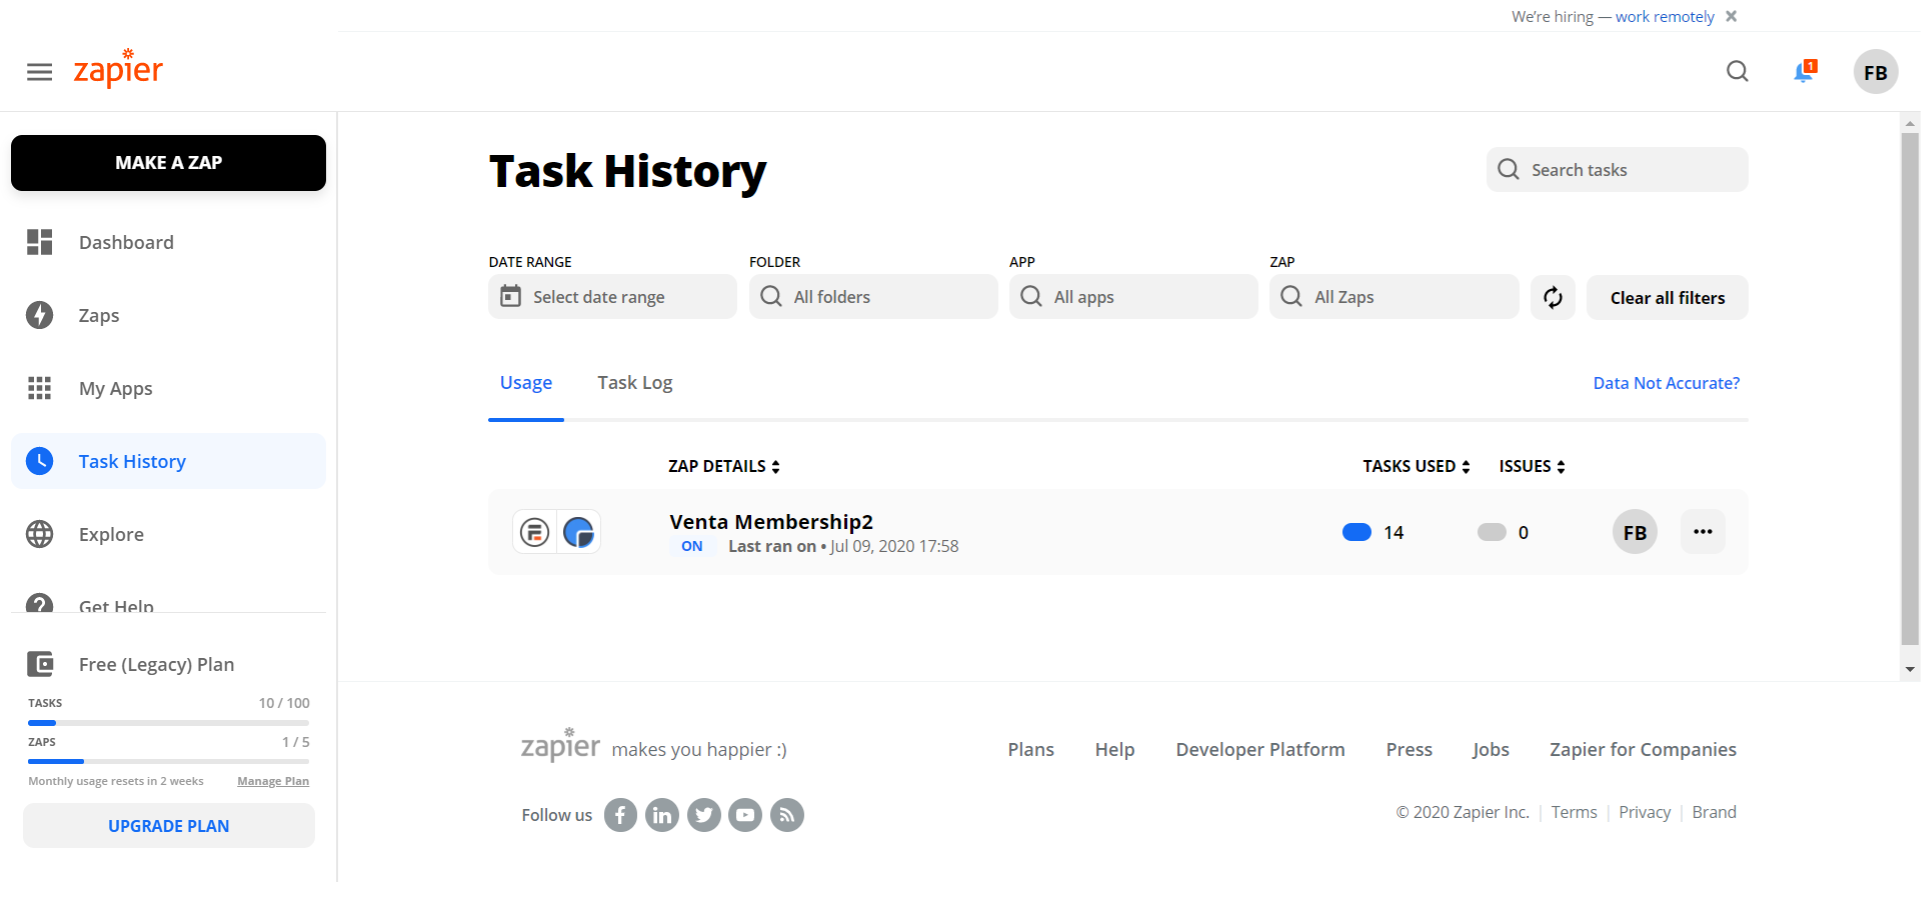This screenshot has width=1932, height=901.
Task: Sort by TASKS USED column
Action: (x=1416, y=466)
